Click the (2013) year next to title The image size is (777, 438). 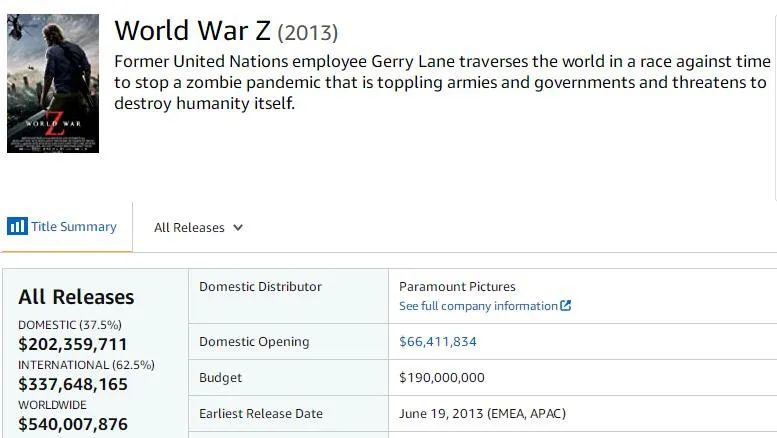point(308,33)
